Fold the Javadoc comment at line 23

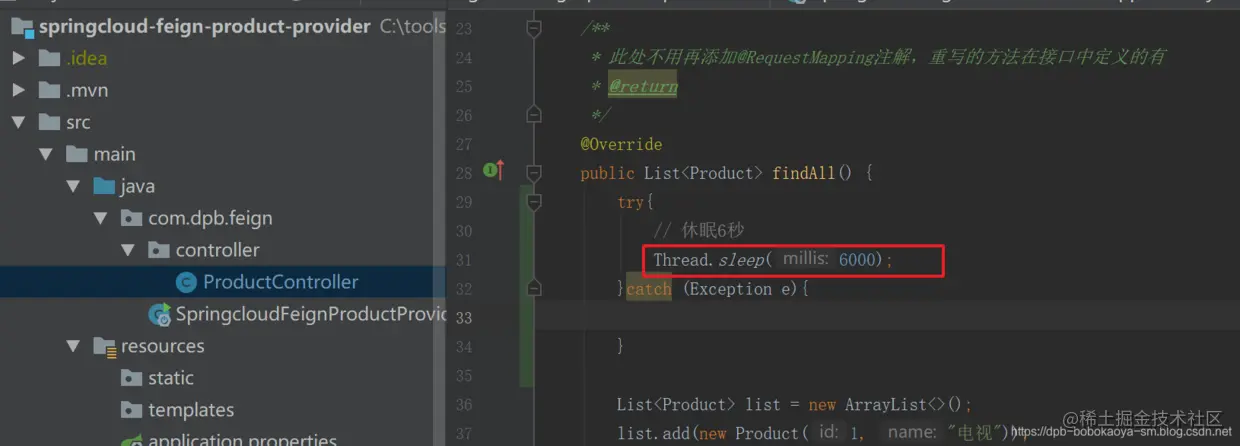[x=534, y=28]
